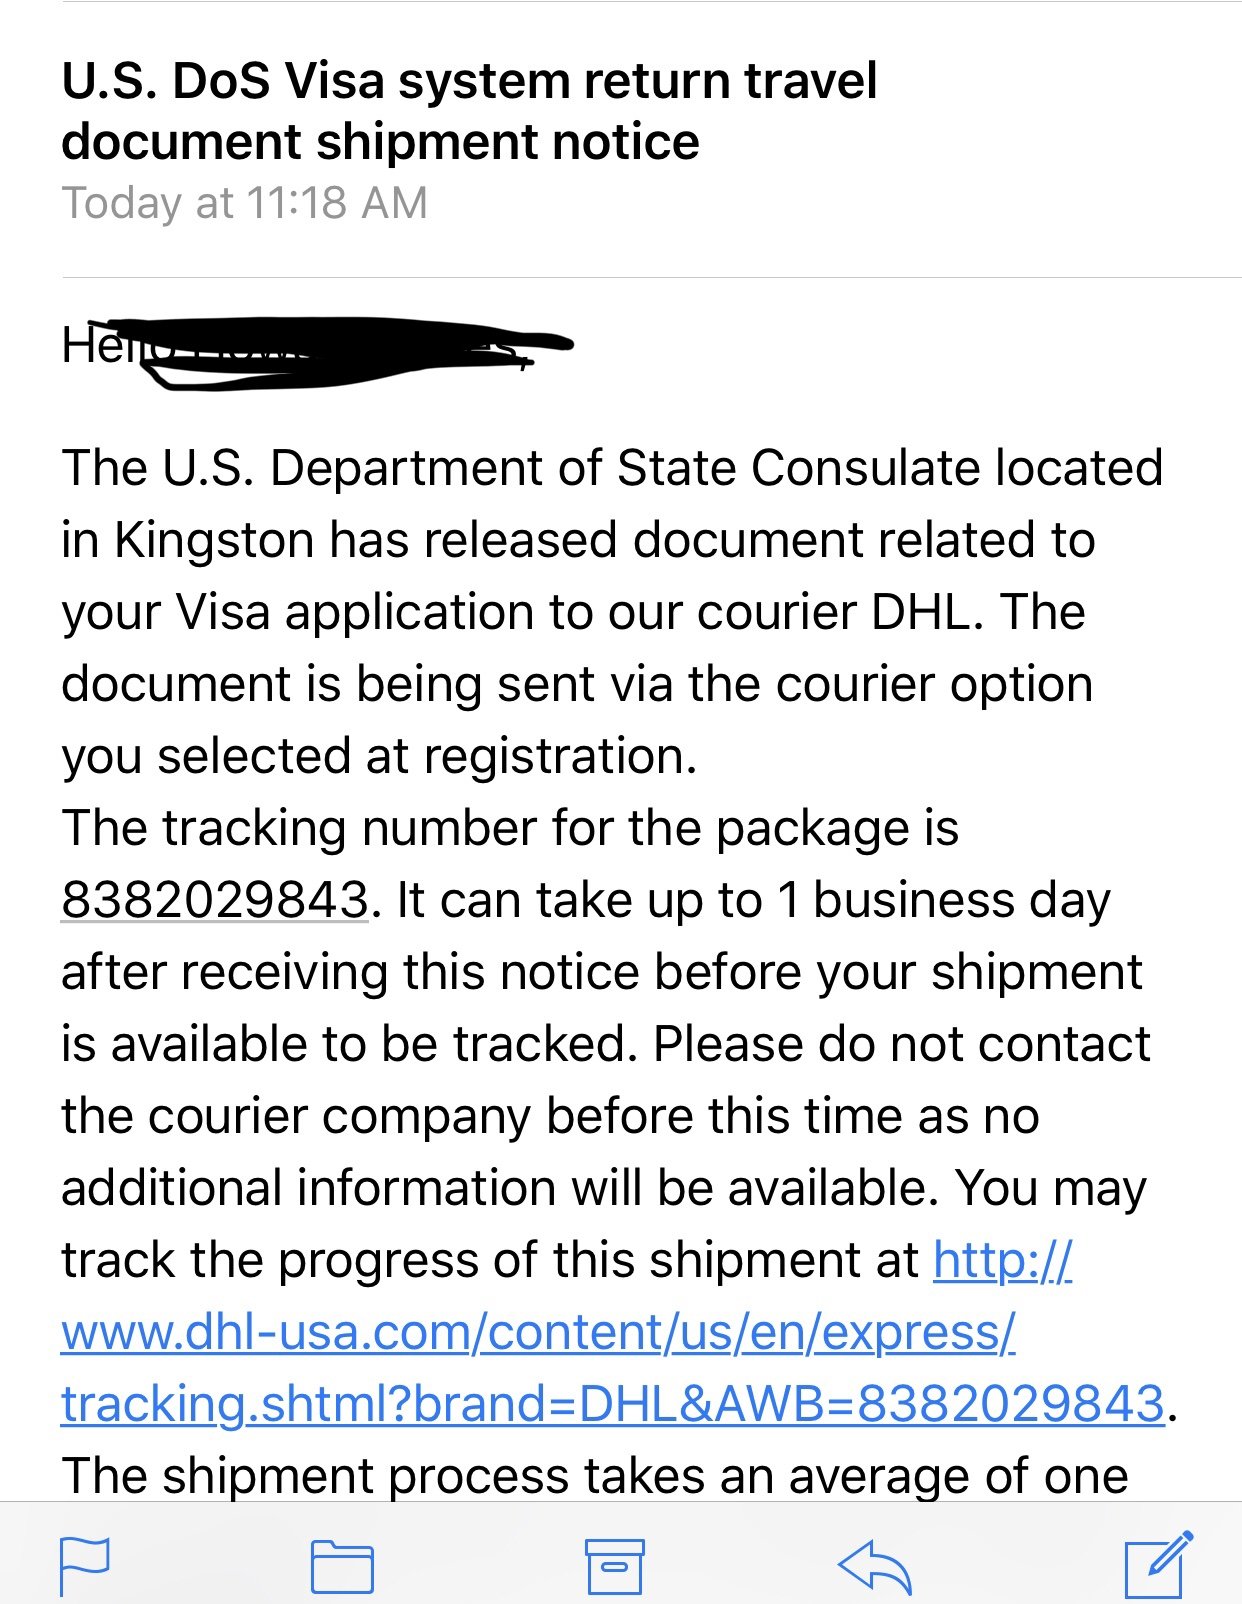This screenshot has width=1242, height=1604.
Task: Tap the "http://" link segment
Action: point(1002,1259)
